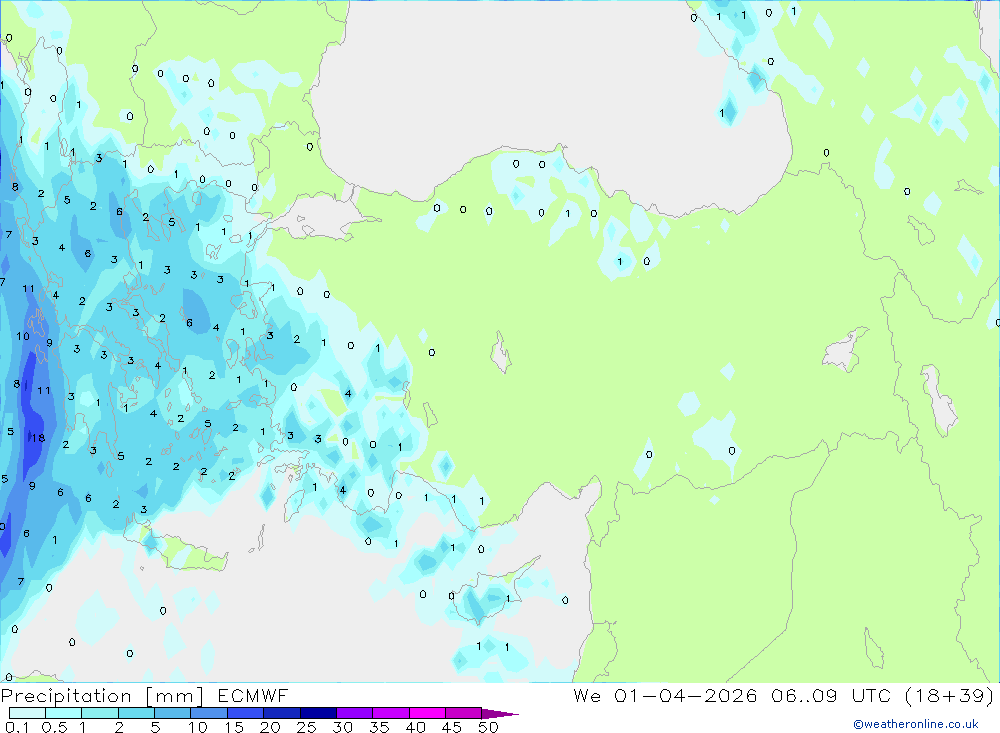Click the 0.5–1 mm legend color swatch
The image size is (1000, 733).
(64, 713)
